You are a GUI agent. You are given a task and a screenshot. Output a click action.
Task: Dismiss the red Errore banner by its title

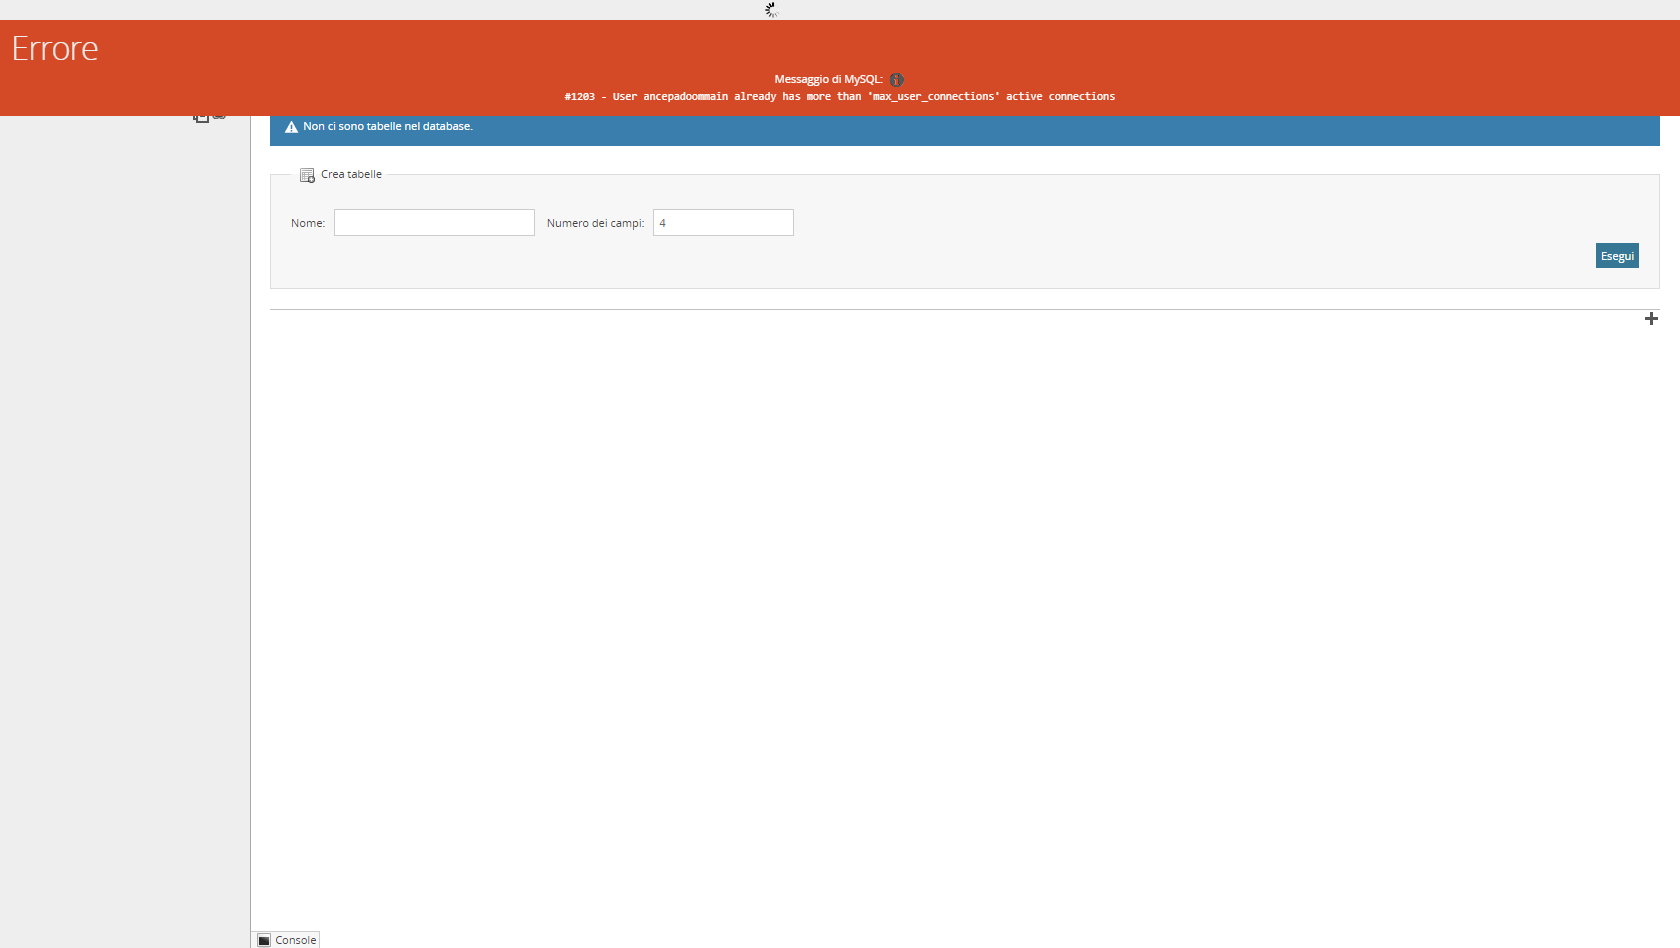[55, 48]
